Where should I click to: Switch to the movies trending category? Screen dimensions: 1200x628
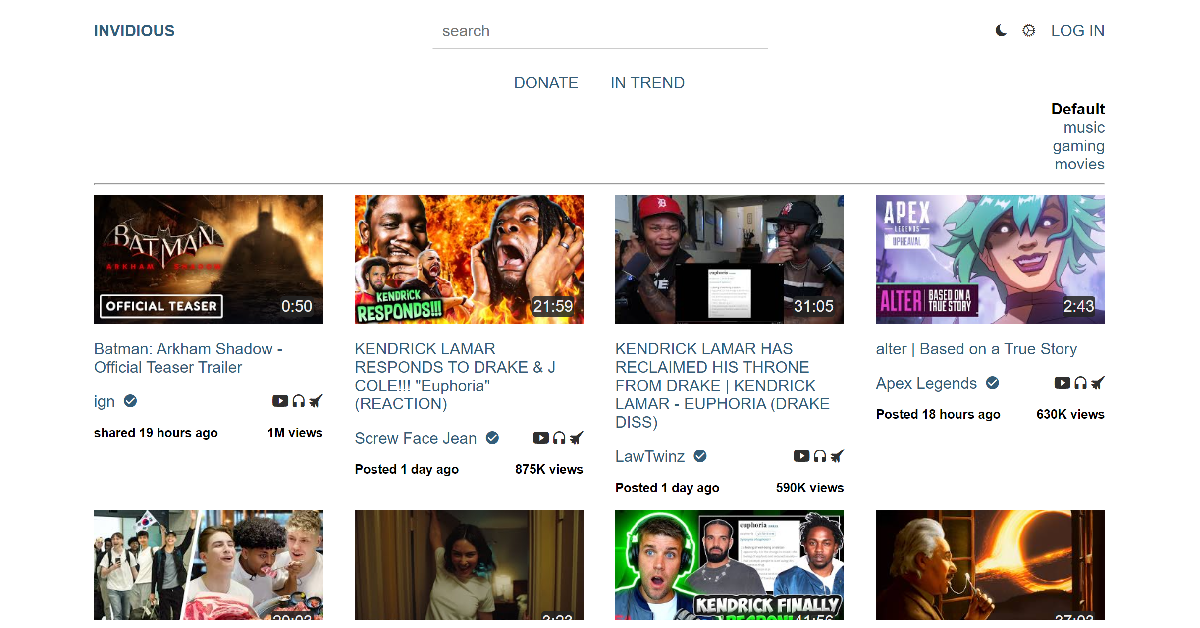click(x=1079, y=164)
